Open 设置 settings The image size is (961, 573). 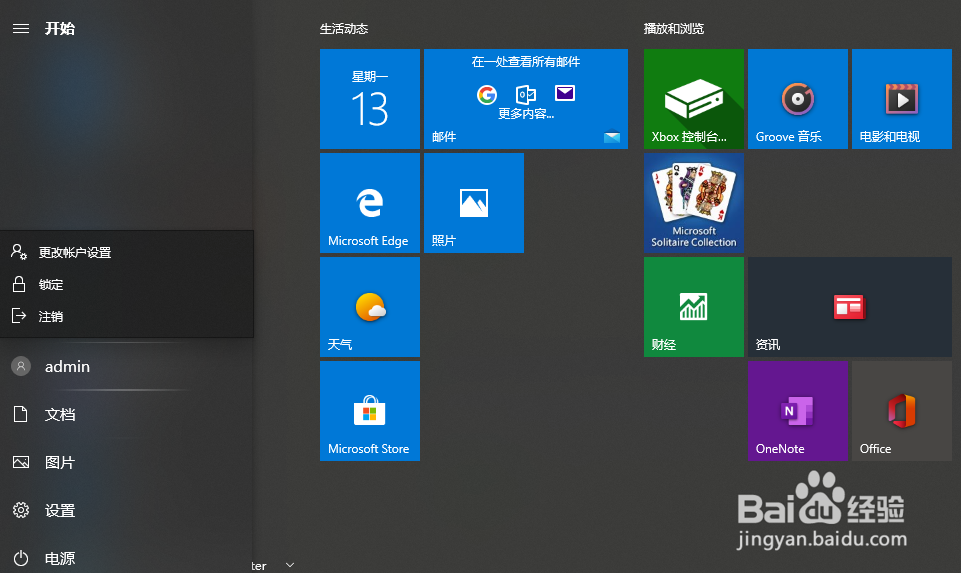coord(127,510)
